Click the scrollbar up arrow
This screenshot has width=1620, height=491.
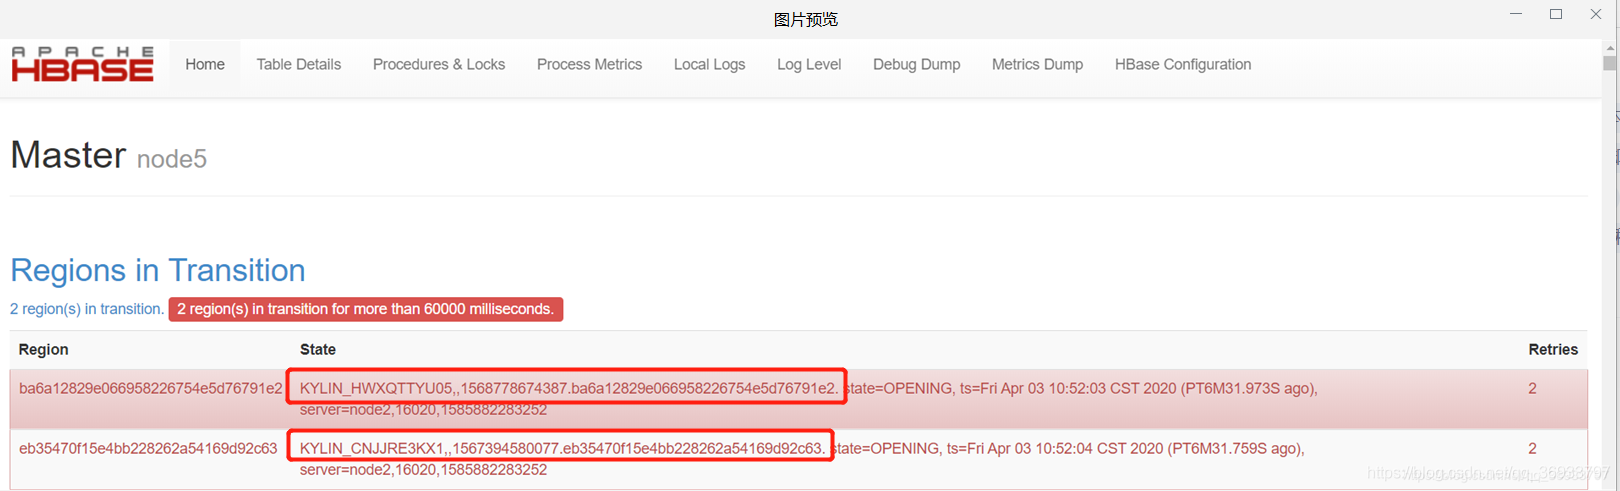pos(1609,47)
